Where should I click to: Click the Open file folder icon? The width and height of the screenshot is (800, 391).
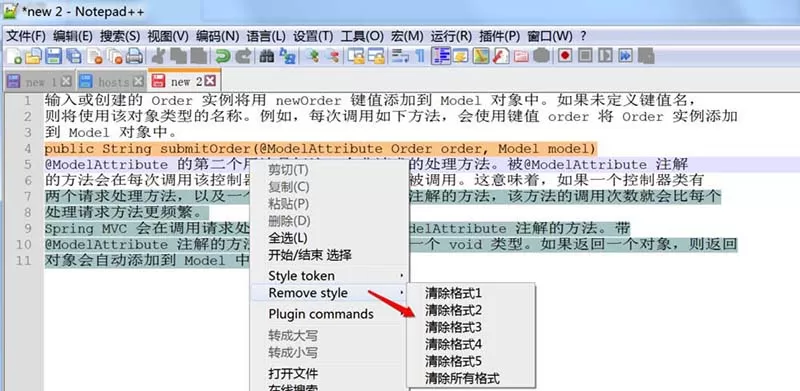[33, 56]
